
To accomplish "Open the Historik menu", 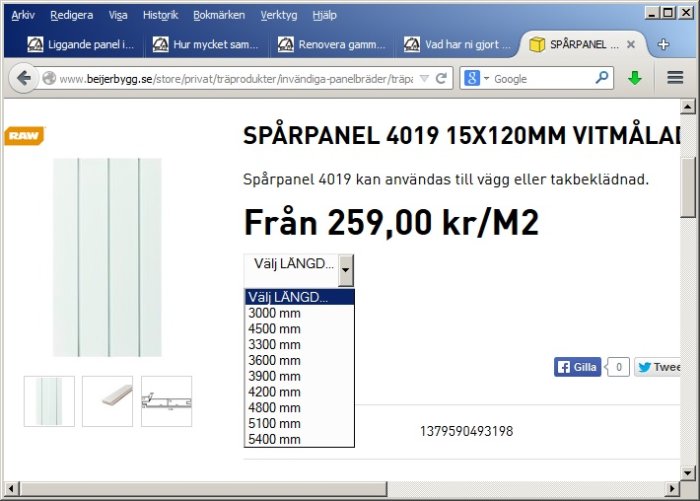I will (x=160, y=15).
